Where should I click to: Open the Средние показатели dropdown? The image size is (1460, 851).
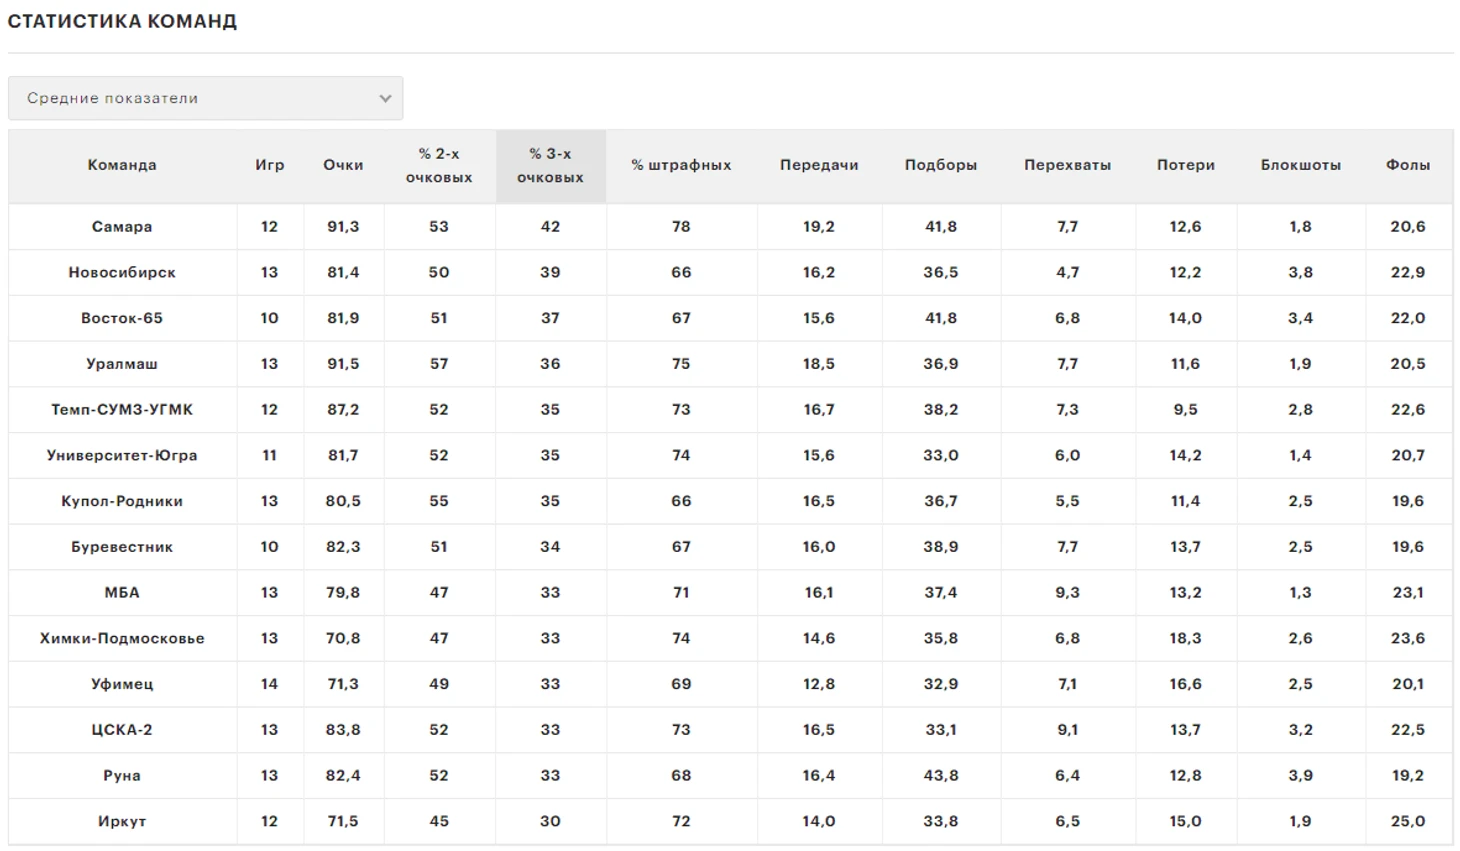[x=205, y=98]
